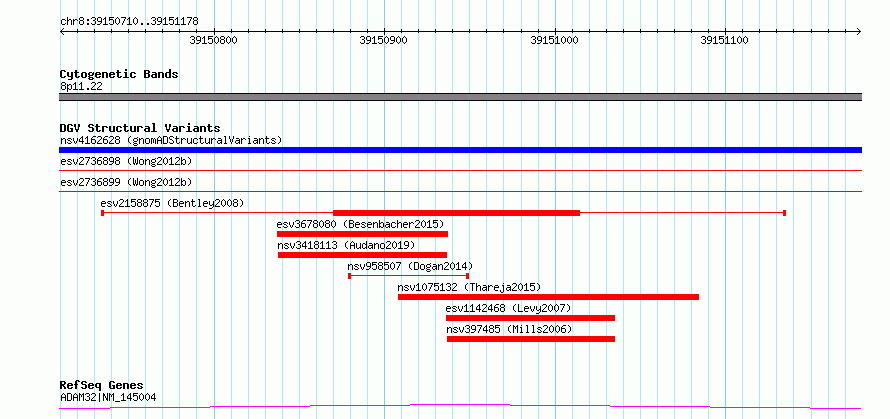Click esv2736898 (Wong2012b) label
The height and width of the screenshot is (419, 890).
[126, 161]
